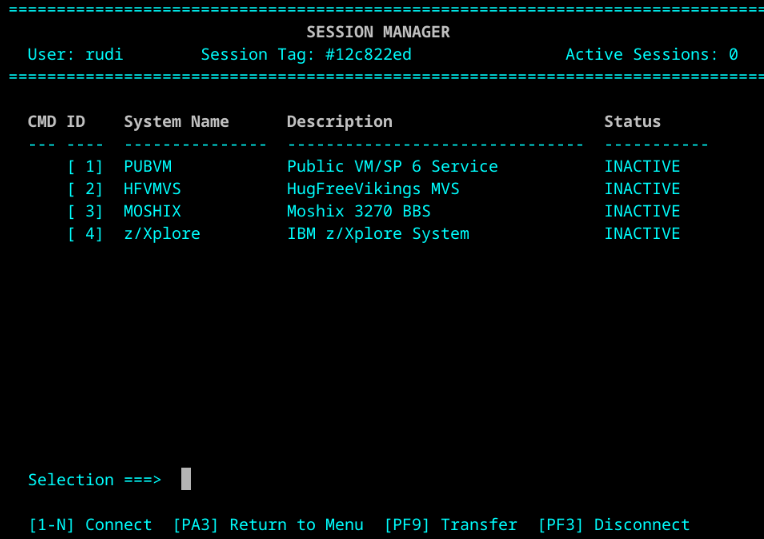The image size is (764, 539).
Task: Select the HFVMVS system name
Action: point(153,189)
